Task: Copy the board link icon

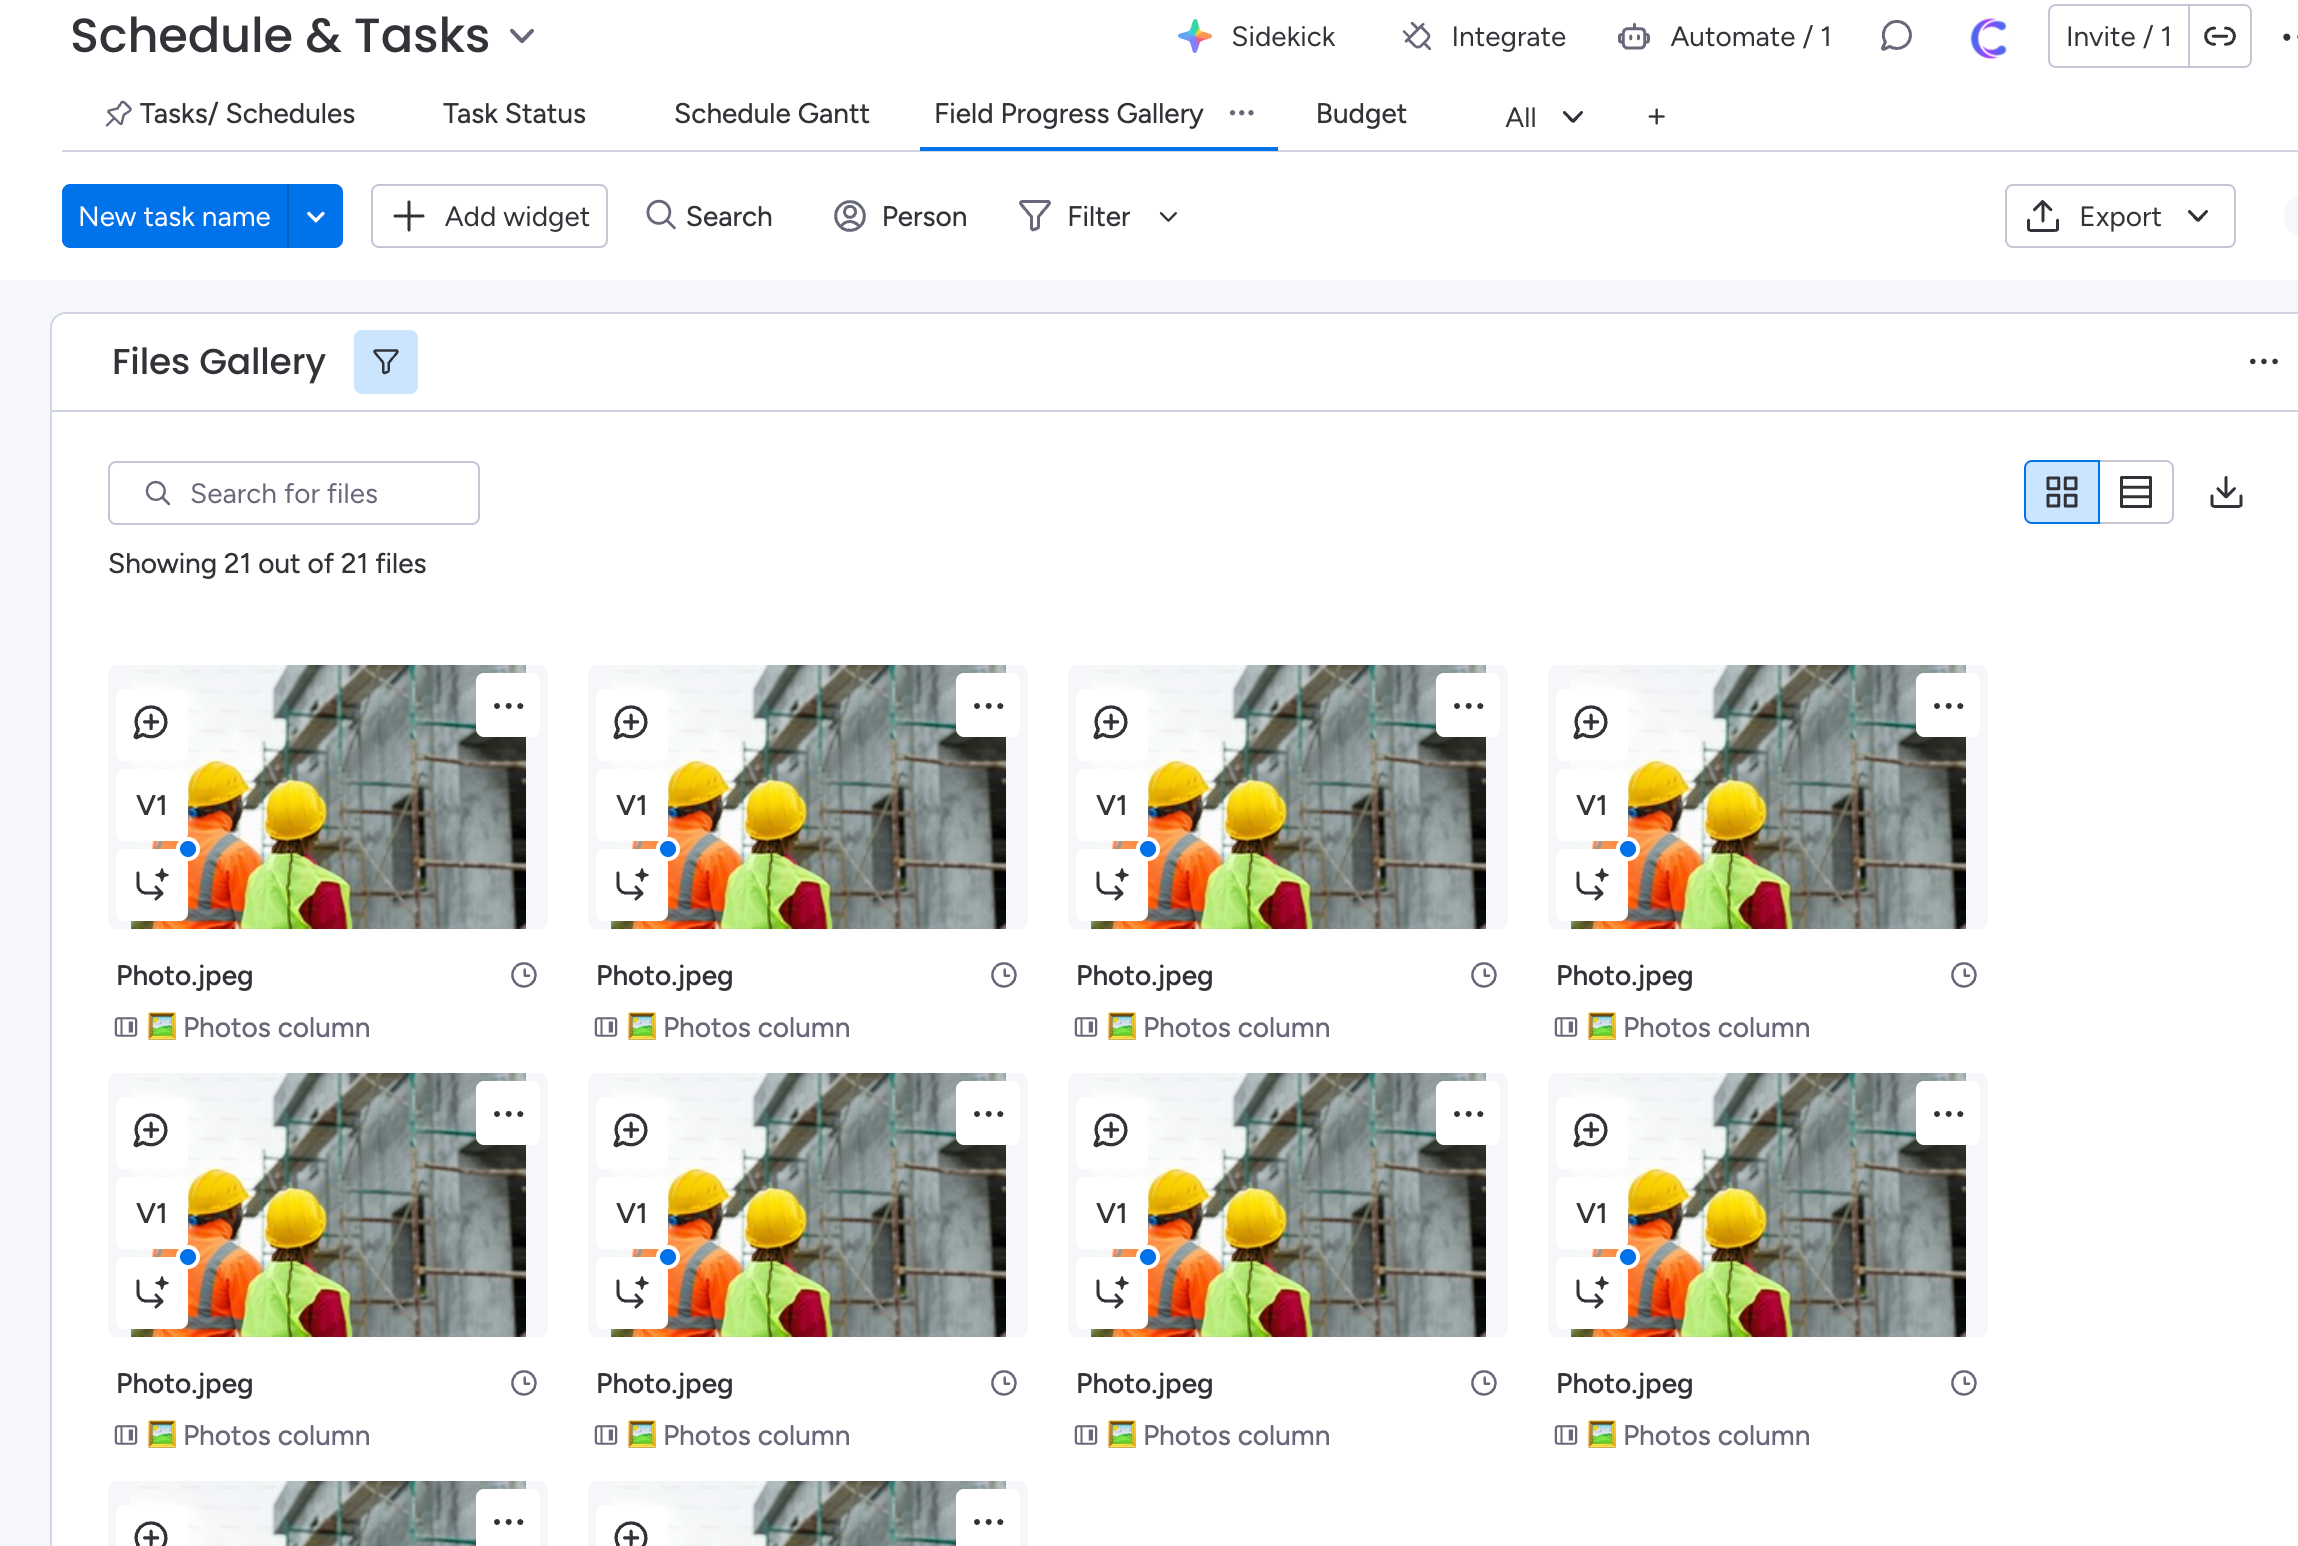Action: tap(2220, 37)
